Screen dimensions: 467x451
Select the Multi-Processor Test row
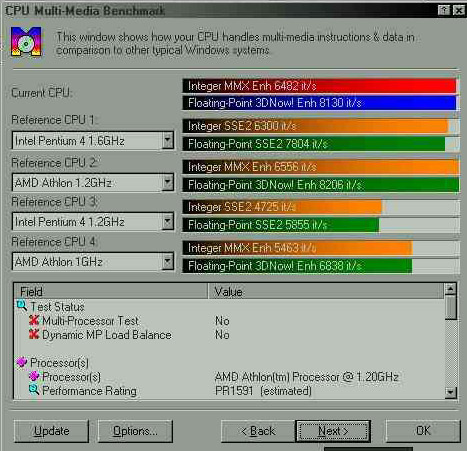pyautogui.click(x=229, y=321)
